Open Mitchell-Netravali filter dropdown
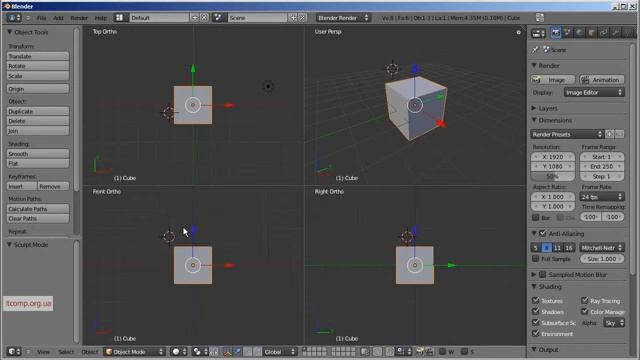Viewport: 640px width, 360px height. pos(602,248)
